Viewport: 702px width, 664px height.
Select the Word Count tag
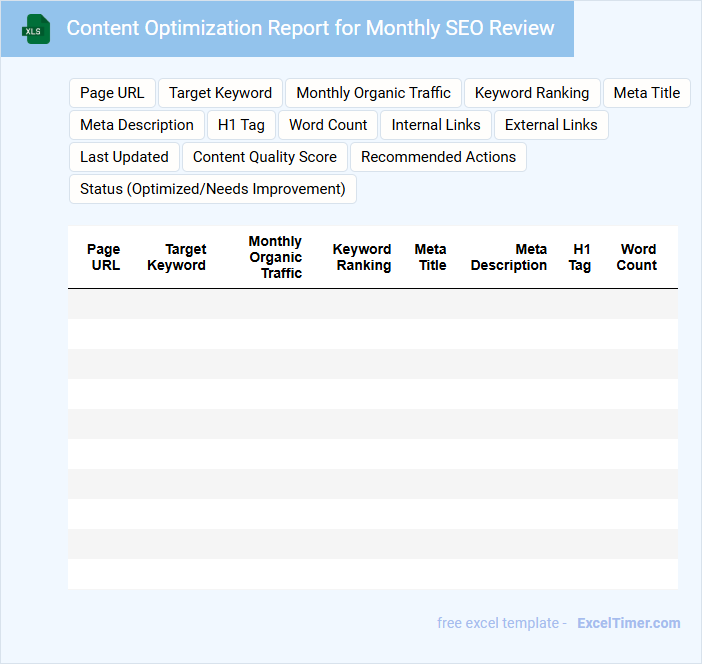(x=328, y=125)
